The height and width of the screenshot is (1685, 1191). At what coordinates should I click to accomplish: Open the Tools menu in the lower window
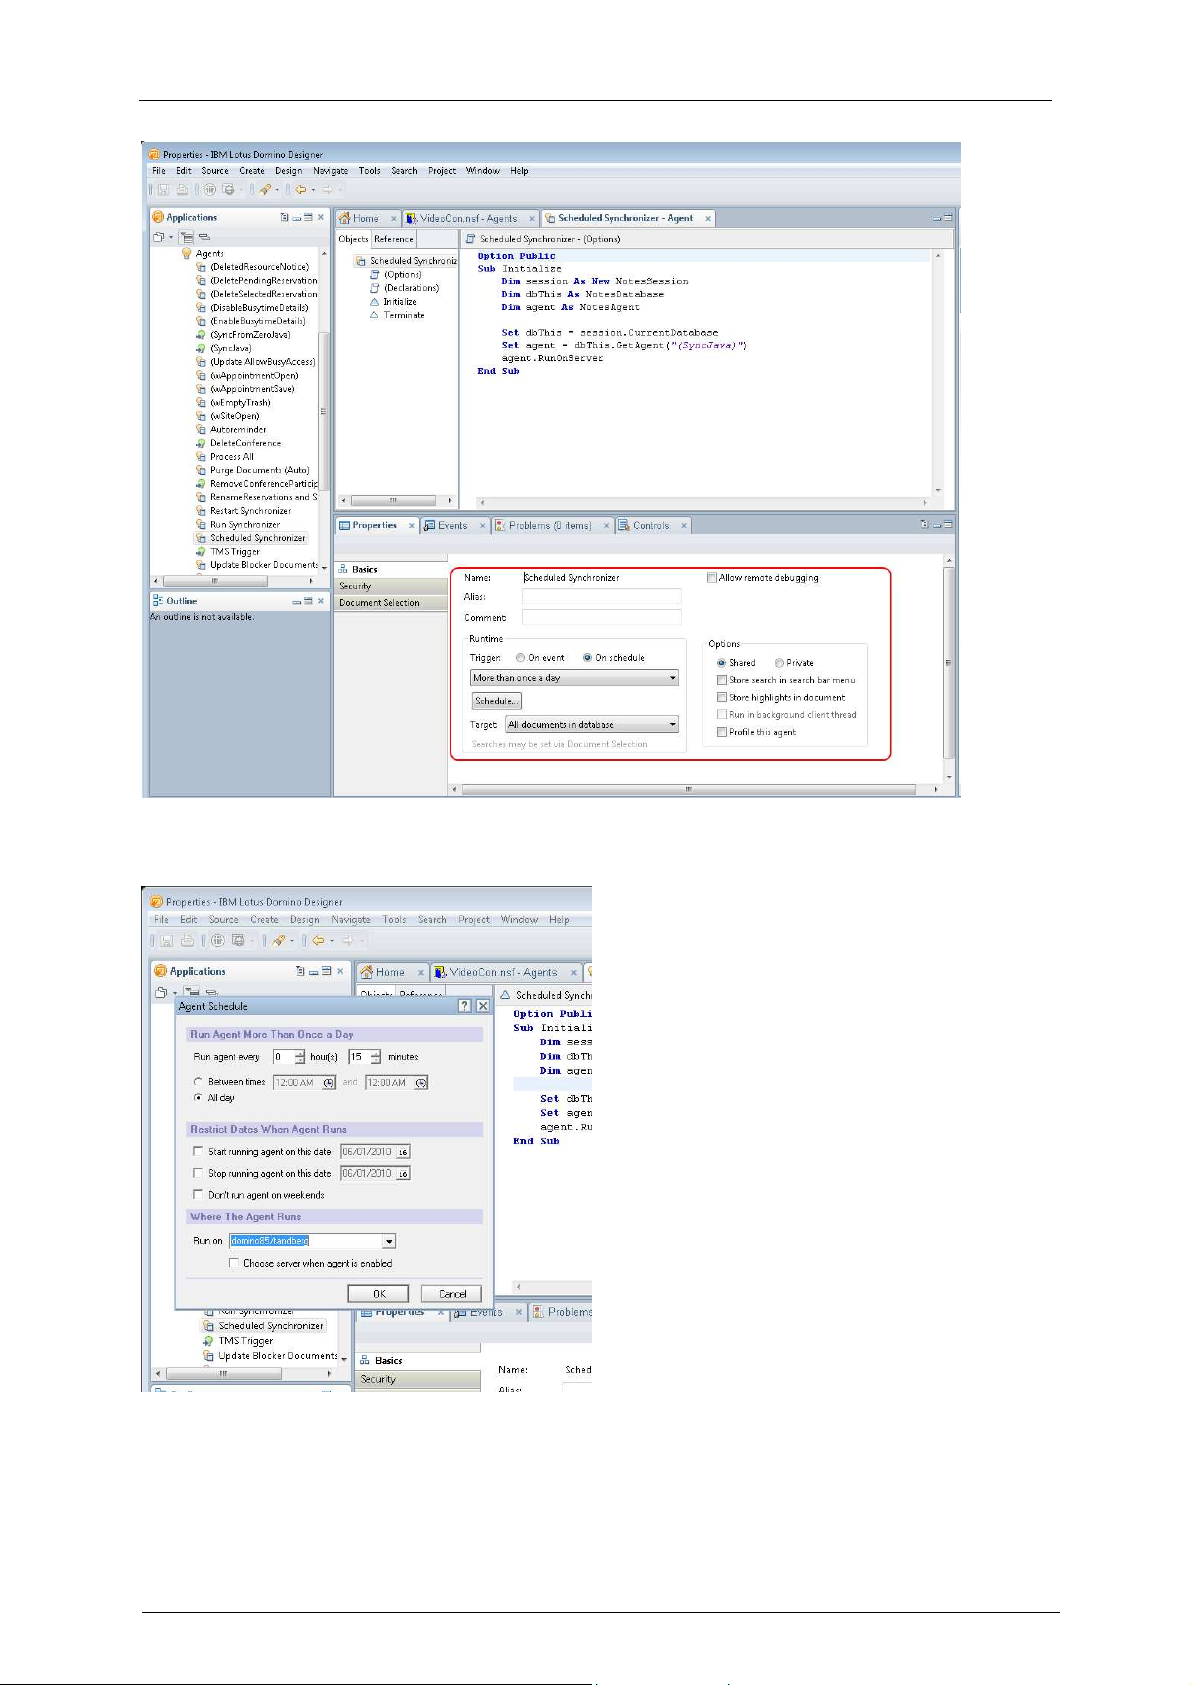click(x=395, y=920)
